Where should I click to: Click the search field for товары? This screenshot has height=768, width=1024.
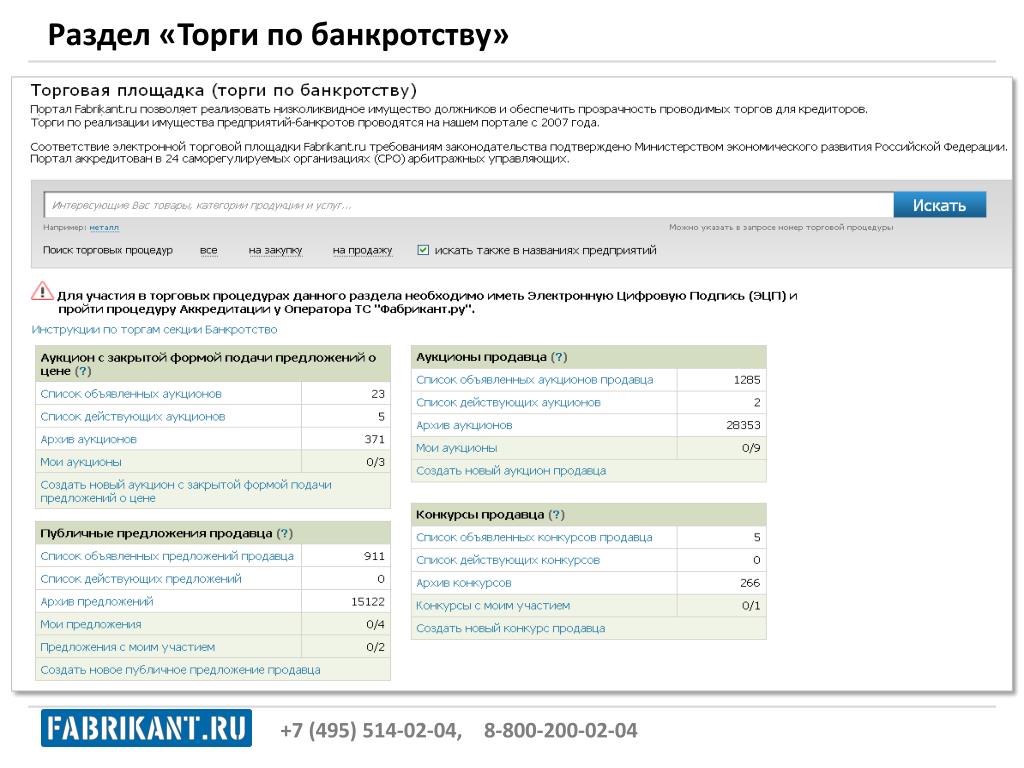click(x=468, y=205)
